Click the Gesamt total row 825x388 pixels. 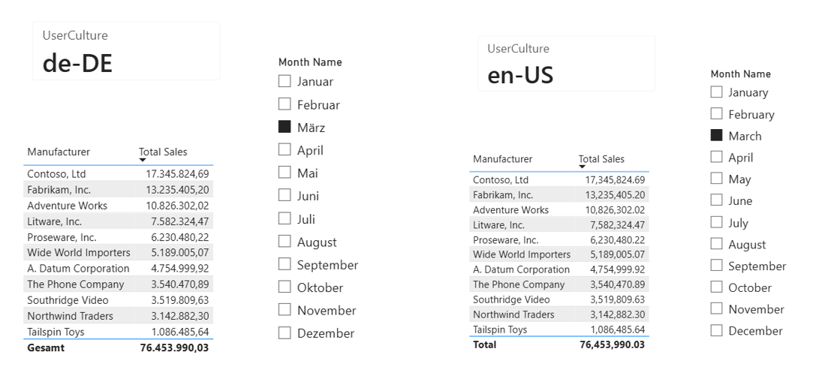point(118,348)
